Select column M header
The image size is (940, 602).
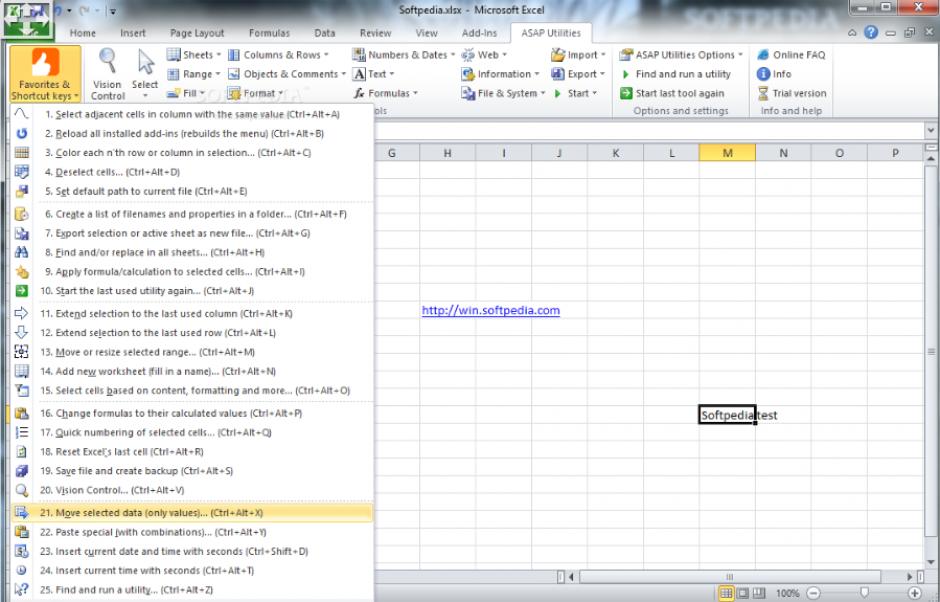click(x=727, y=153)
